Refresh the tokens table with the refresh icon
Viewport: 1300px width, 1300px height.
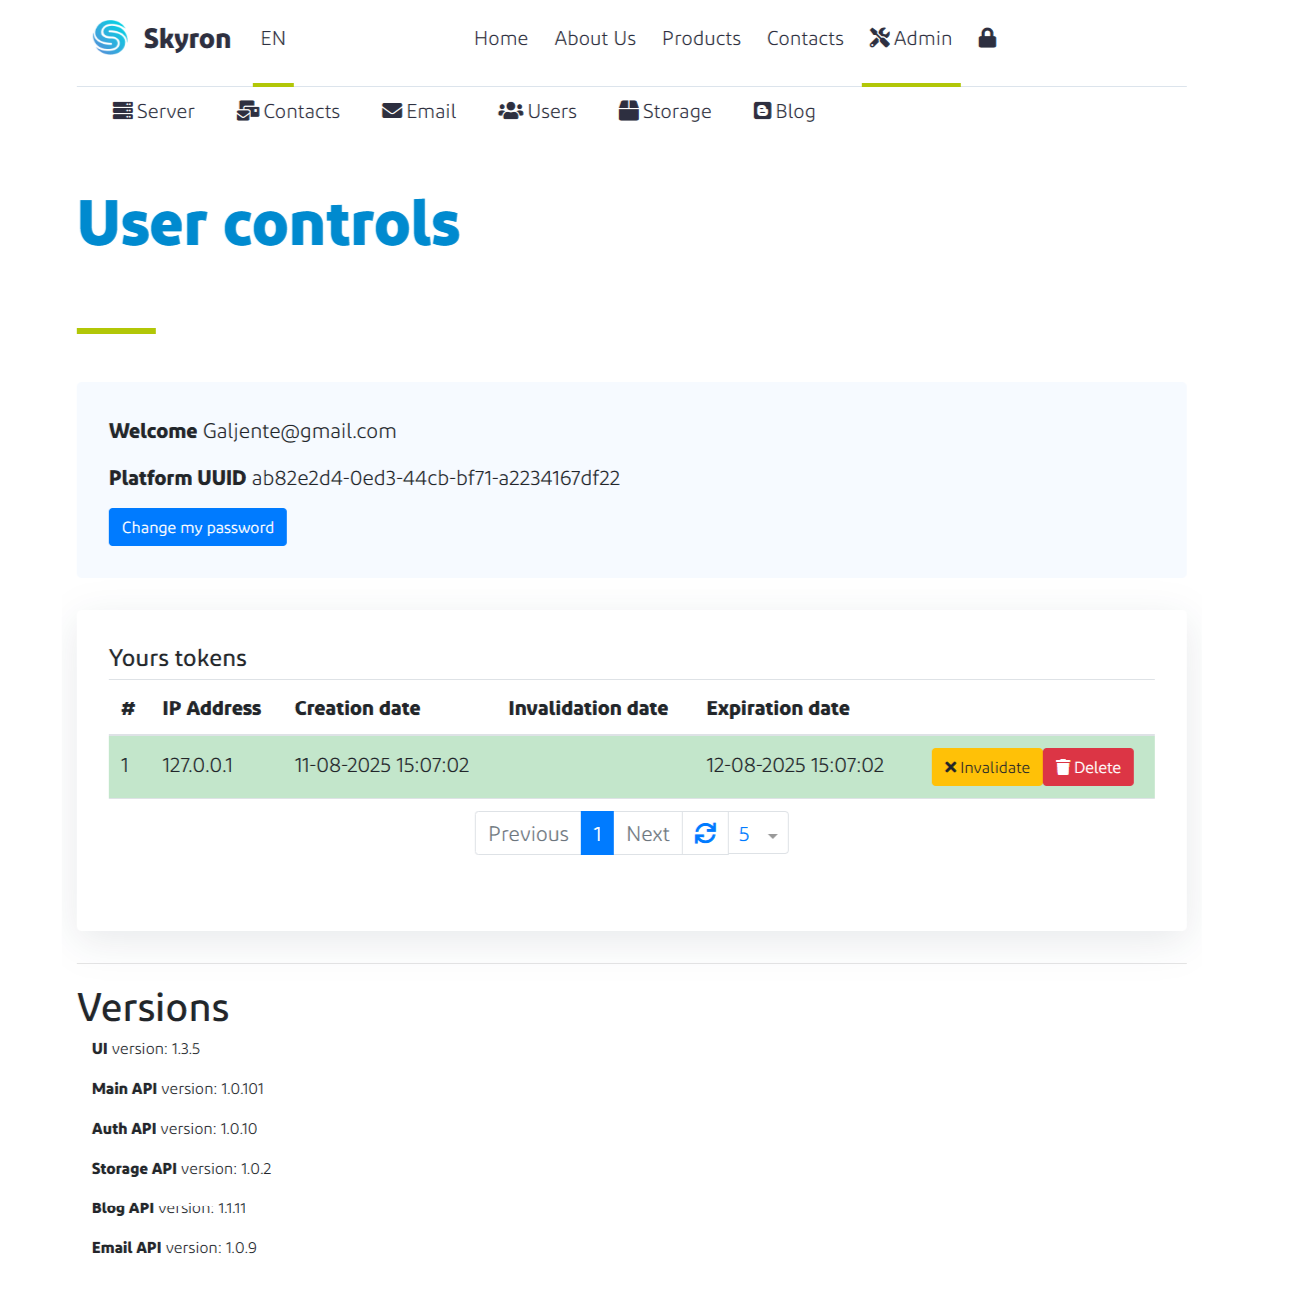[705, 833]
